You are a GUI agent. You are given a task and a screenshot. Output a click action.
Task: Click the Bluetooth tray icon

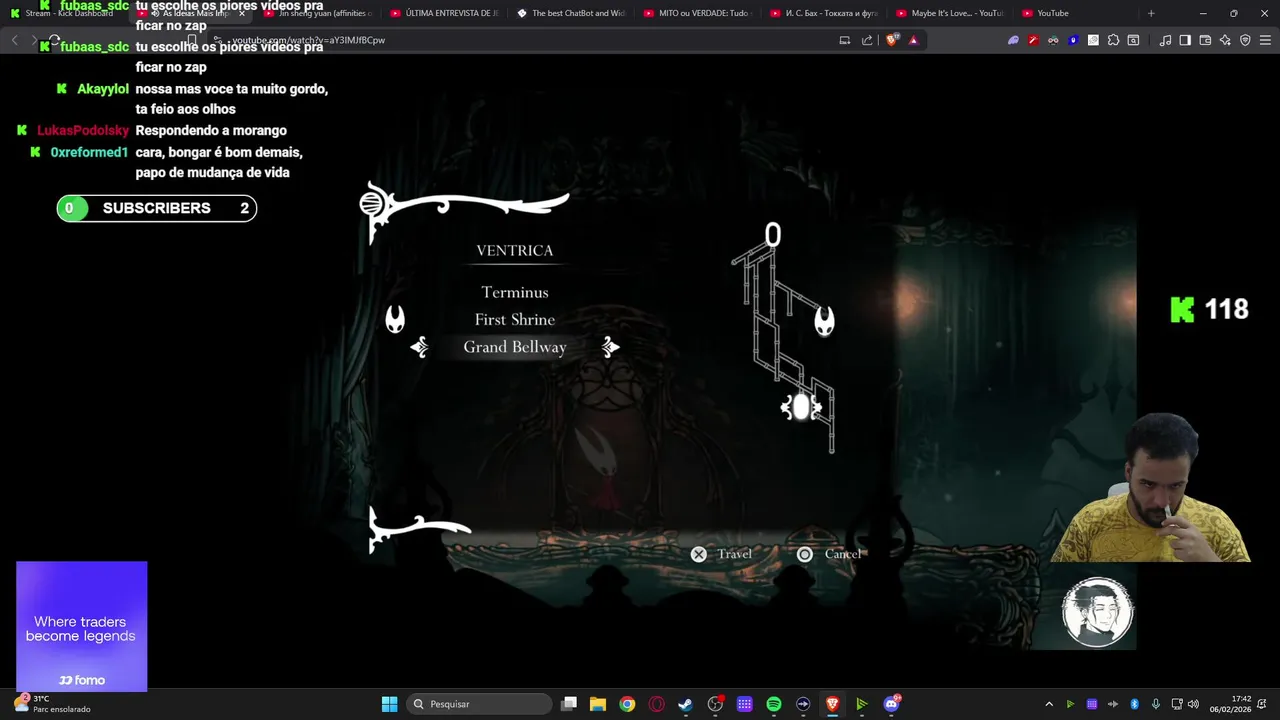tap(1134, 704)
